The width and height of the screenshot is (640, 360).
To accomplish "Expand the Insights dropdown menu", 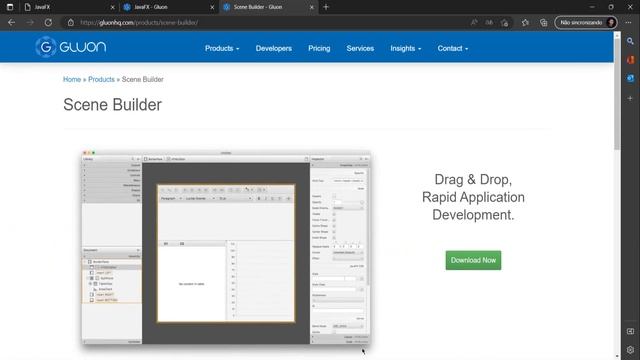I will coord(406,48).
